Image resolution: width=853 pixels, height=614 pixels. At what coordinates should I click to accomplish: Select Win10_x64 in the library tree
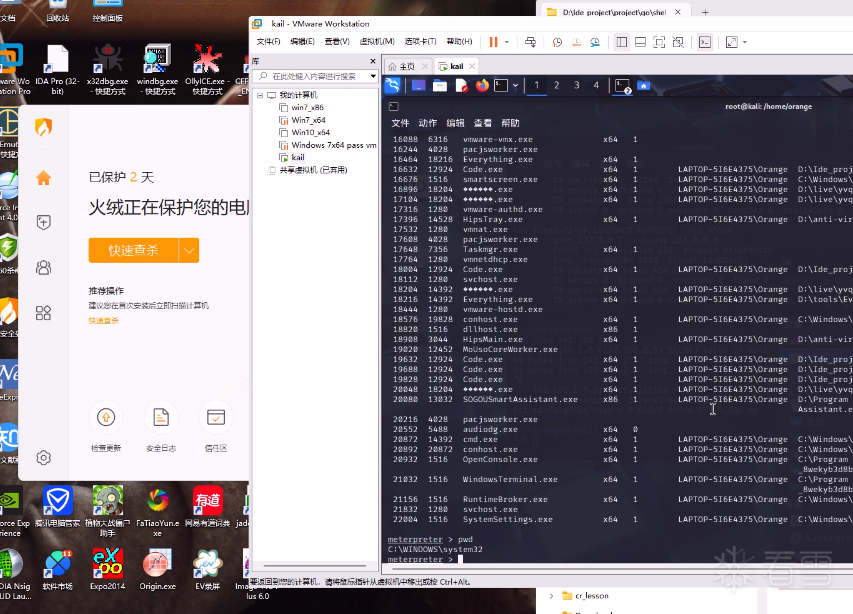pyautogui.click(x=310, y=132)
